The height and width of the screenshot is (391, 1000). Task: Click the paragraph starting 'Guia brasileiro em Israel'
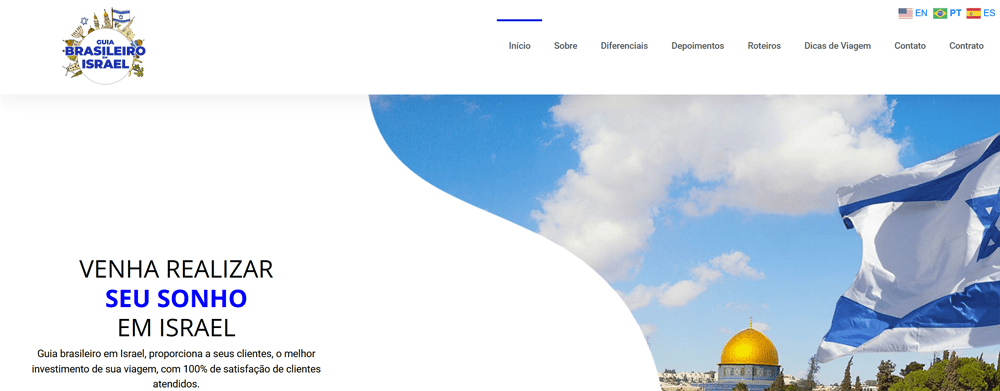[x=176, y=369]
